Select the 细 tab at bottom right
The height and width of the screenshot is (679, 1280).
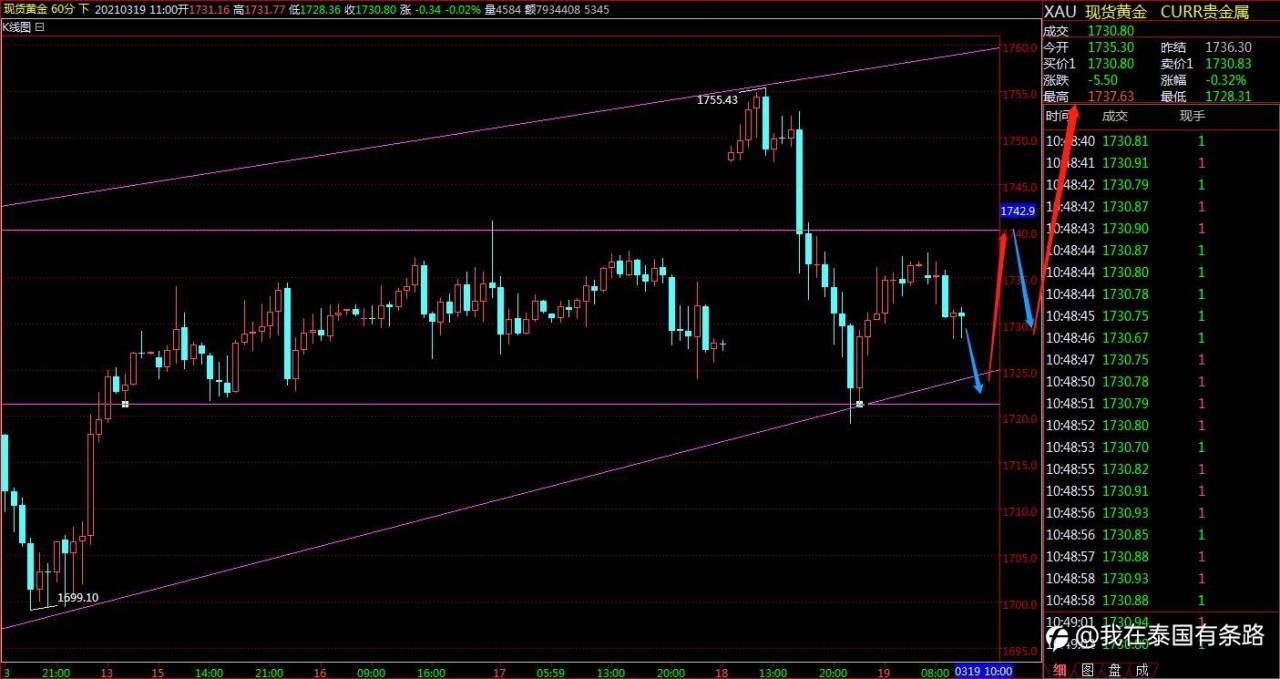1059,669
